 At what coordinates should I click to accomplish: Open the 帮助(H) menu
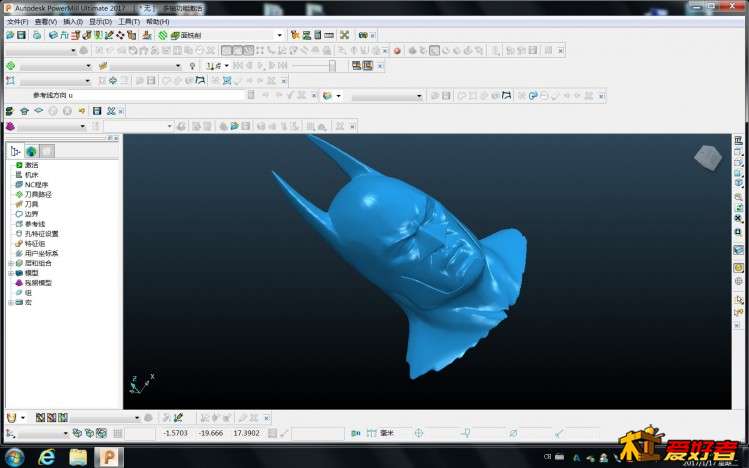[x=158, y=22]
